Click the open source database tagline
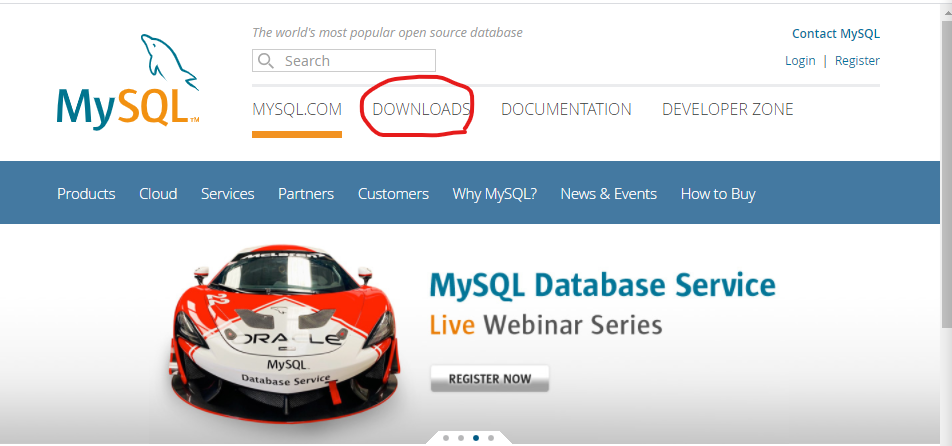 point(387,33)
